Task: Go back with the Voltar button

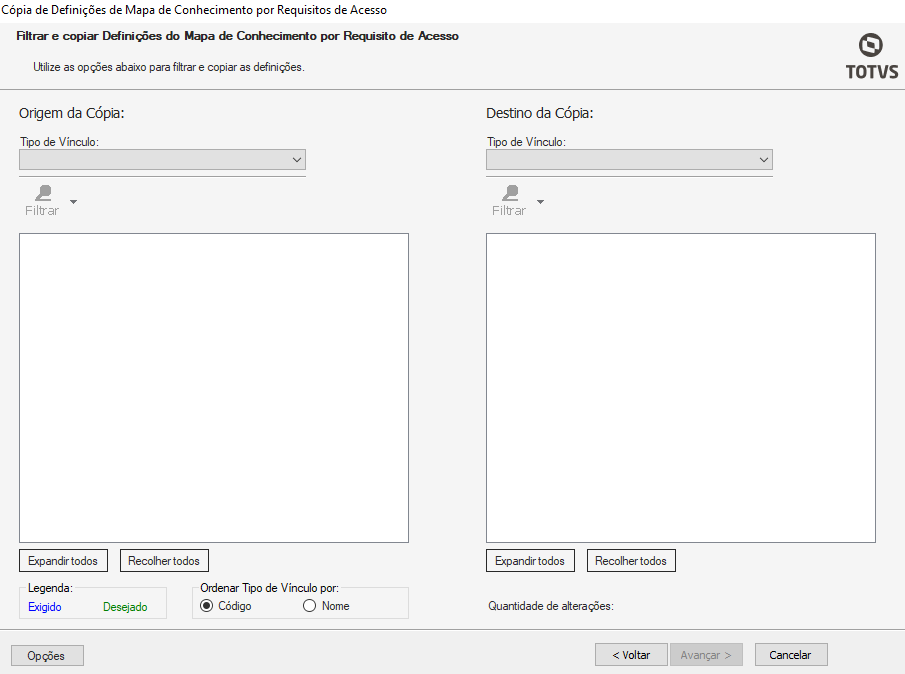Action: (631, 655)
